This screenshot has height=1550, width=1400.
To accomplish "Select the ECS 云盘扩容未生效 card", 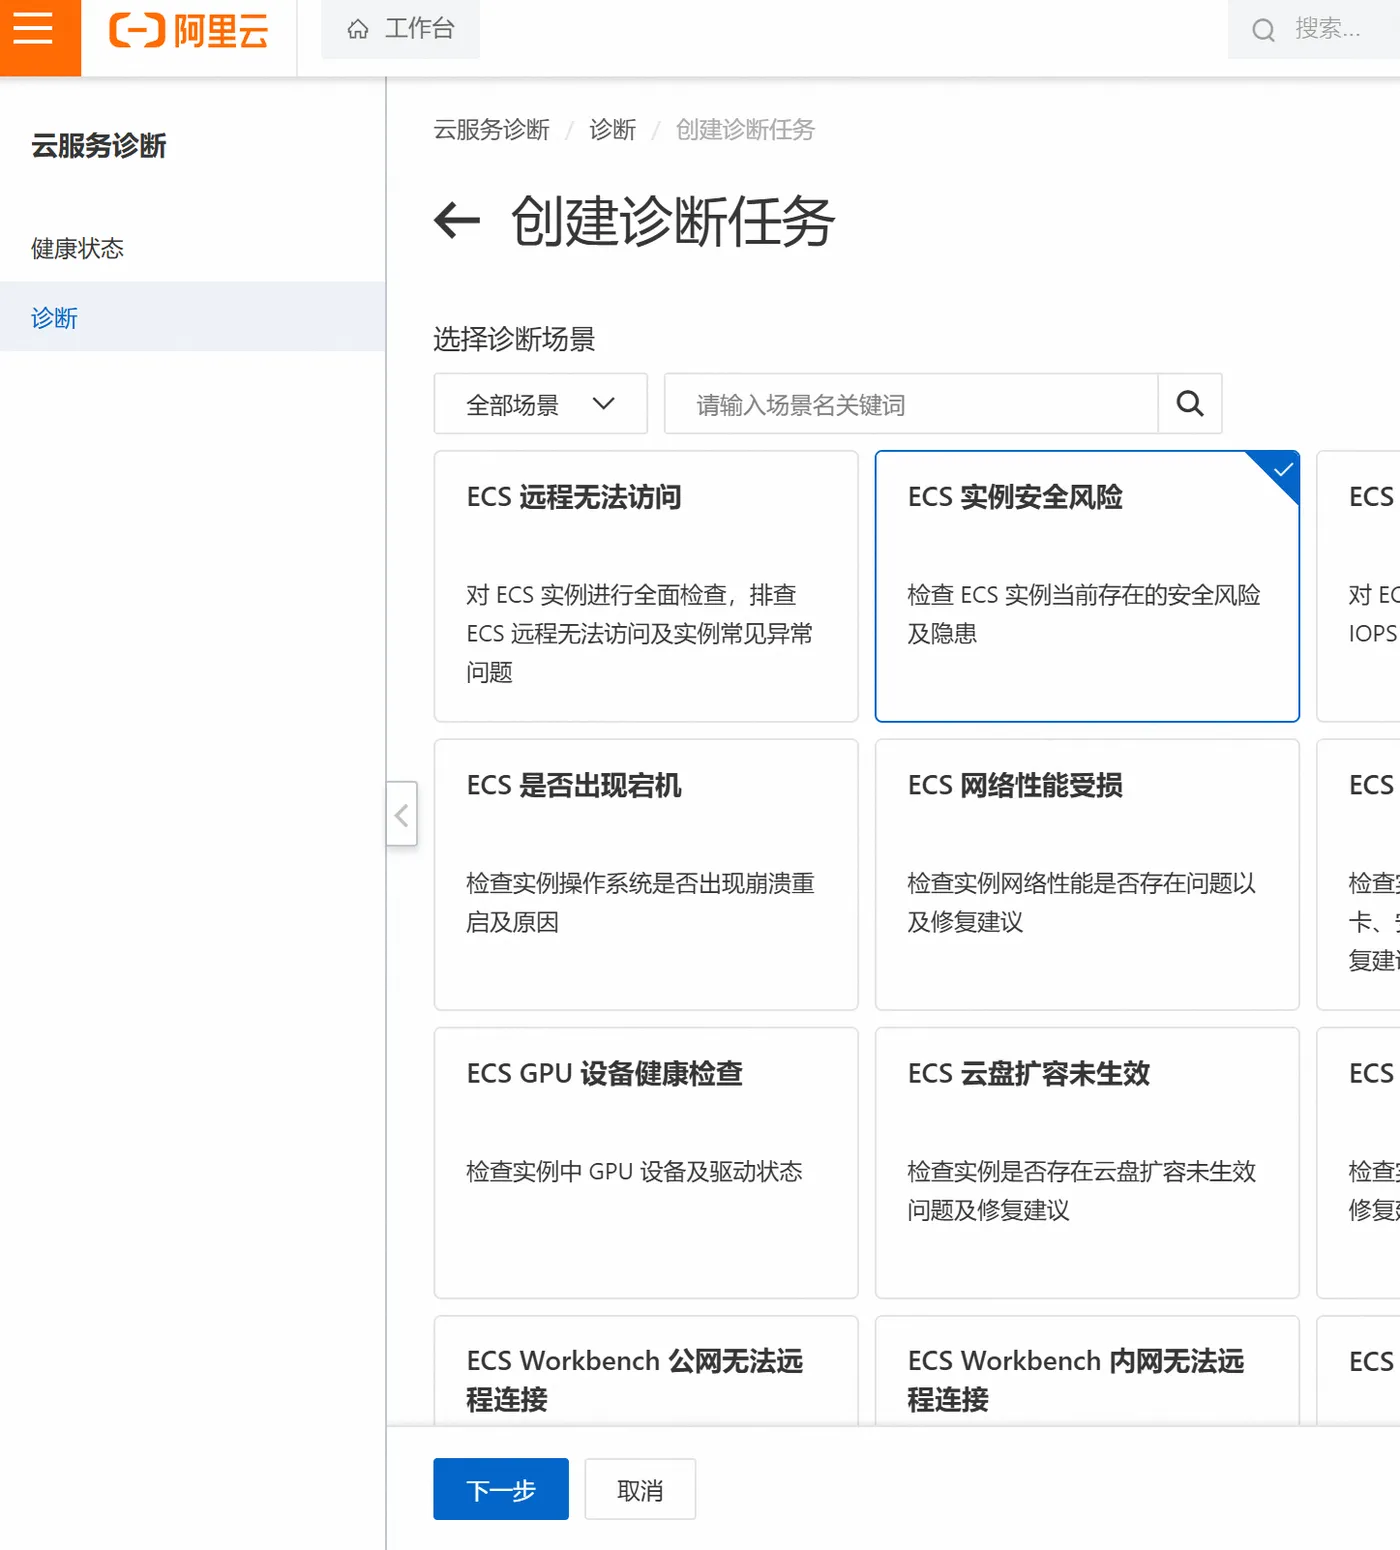I will [x=1087, y=1163].
